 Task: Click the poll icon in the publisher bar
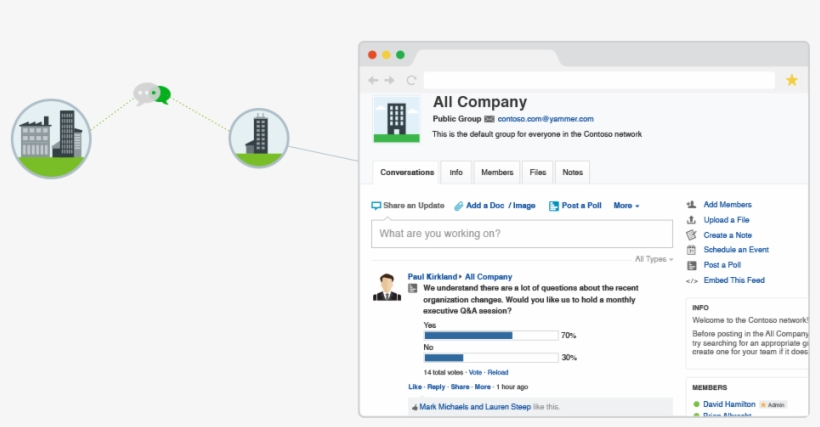pos(554,206)
